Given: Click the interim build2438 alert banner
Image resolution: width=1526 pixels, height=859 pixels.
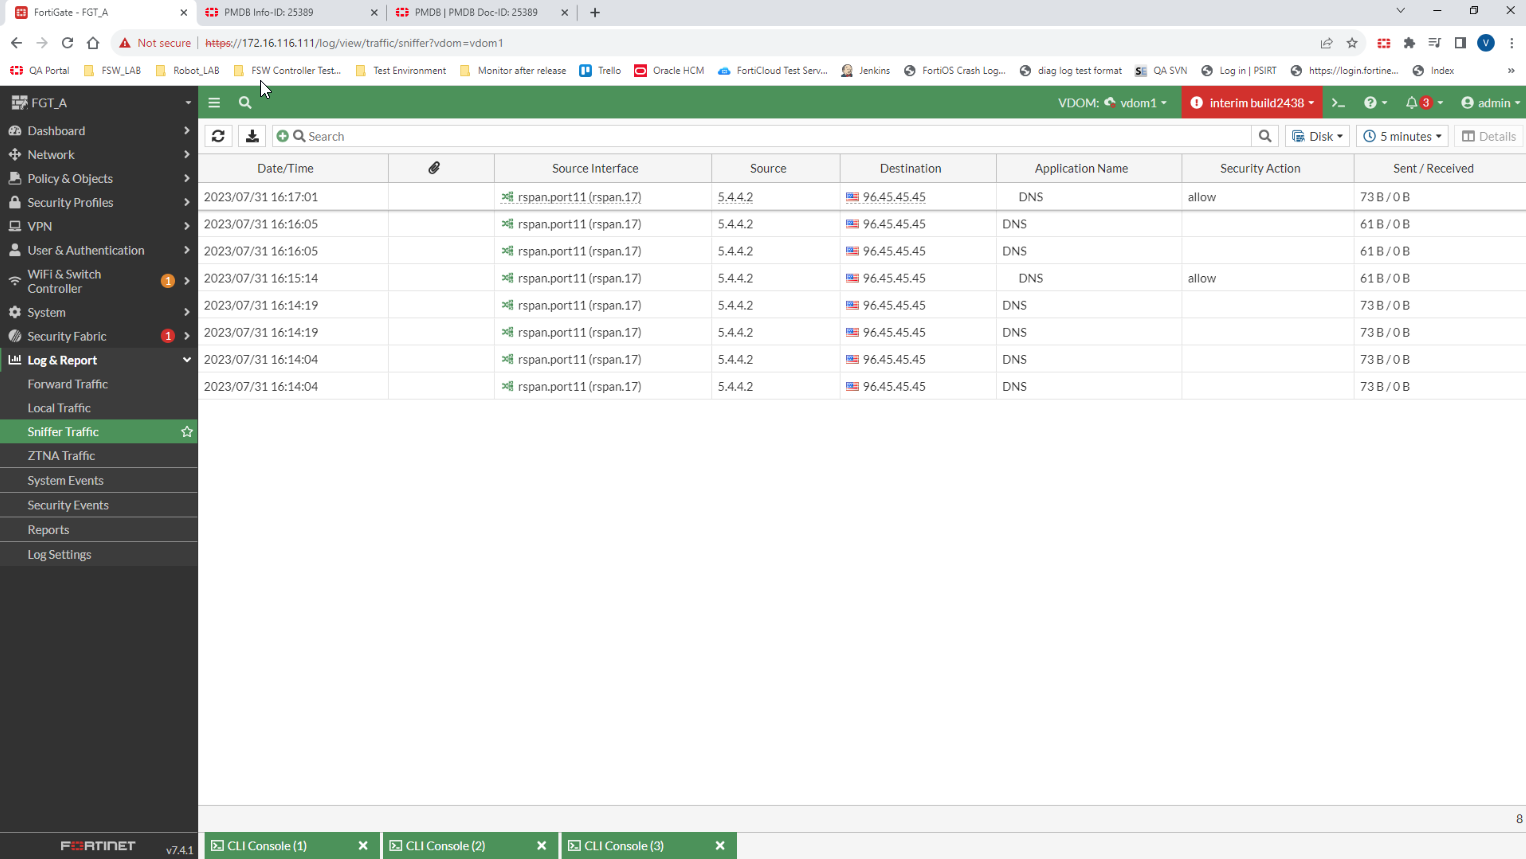Looking at the screenshot, I should click(x=1252, y=102).
